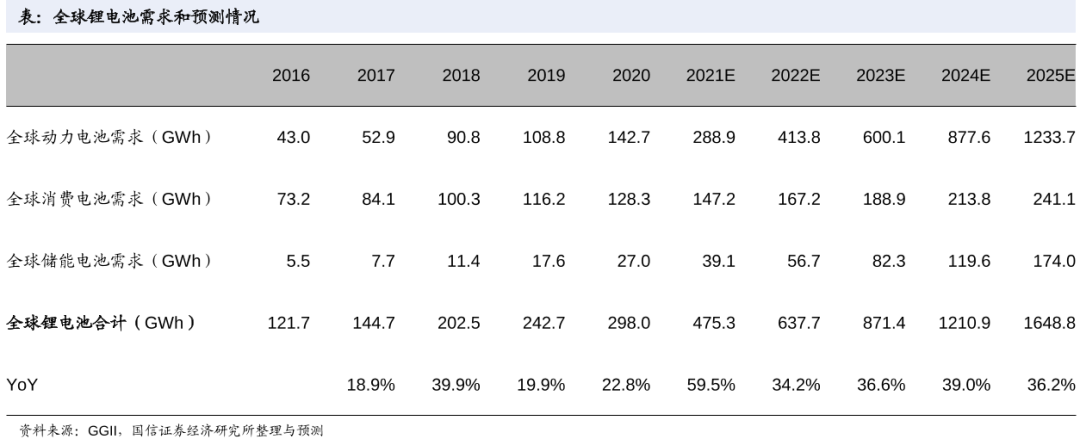This screenshot has height=439, width=1080.
Task: Select the 2016 column header
Action: coord(291,76)
